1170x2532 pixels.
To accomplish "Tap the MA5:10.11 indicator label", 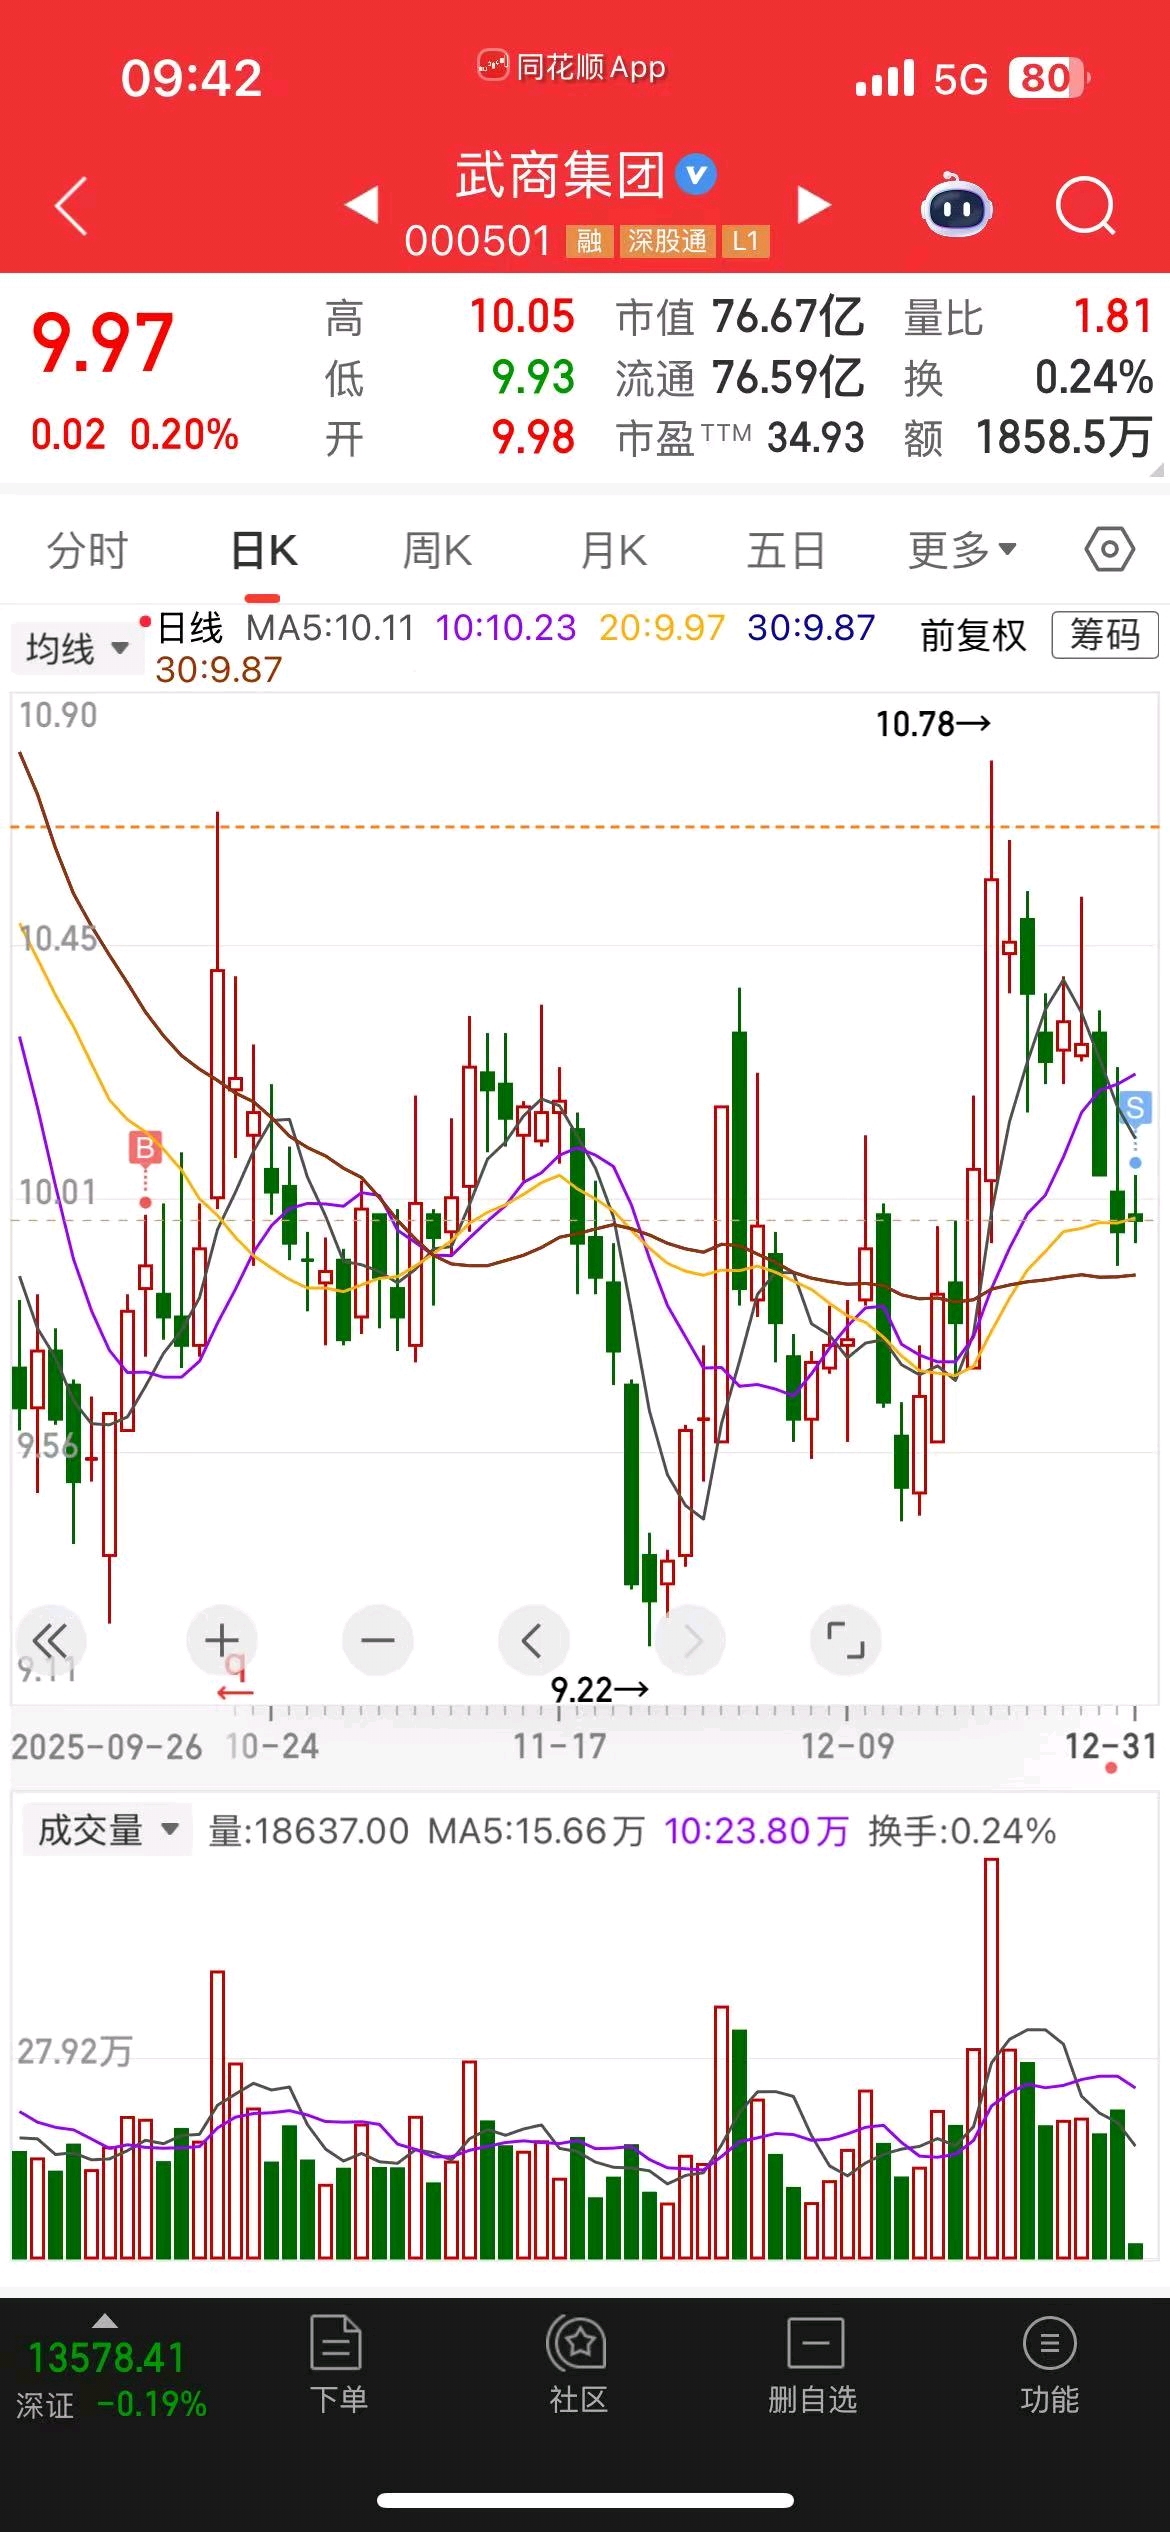I will [x=330, y=628].
